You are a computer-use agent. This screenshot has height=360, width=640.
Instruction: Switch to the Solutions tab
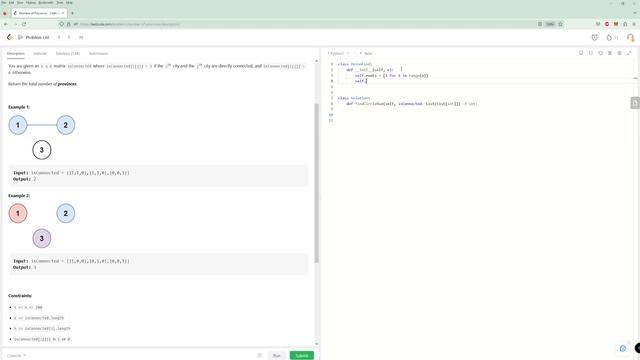[x=68, y=53]
